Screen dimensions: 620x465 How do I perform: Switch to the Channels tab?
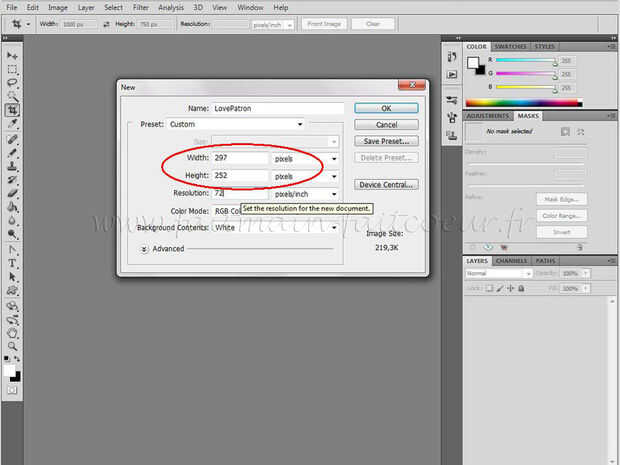click(511, 261)
